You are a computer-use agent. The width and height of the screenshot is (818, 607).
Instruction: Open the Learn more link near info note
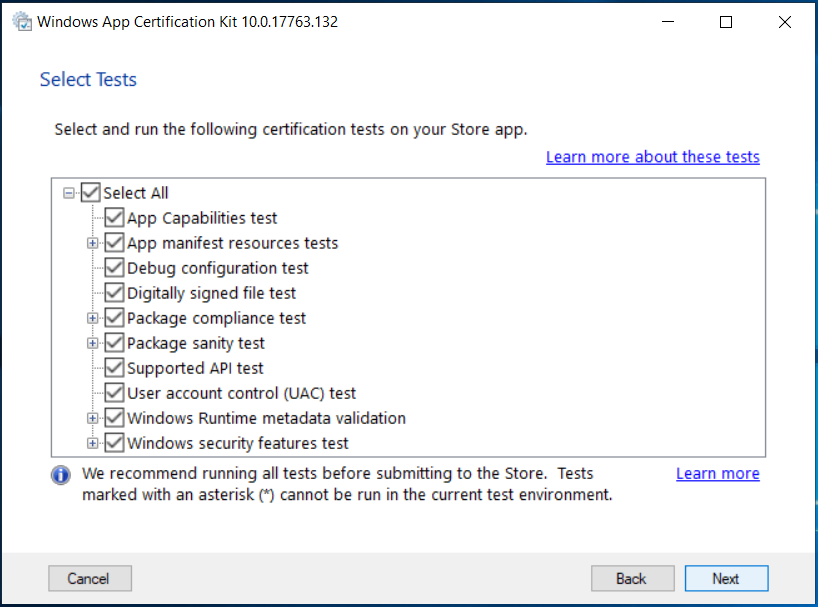tap(718, 474)
